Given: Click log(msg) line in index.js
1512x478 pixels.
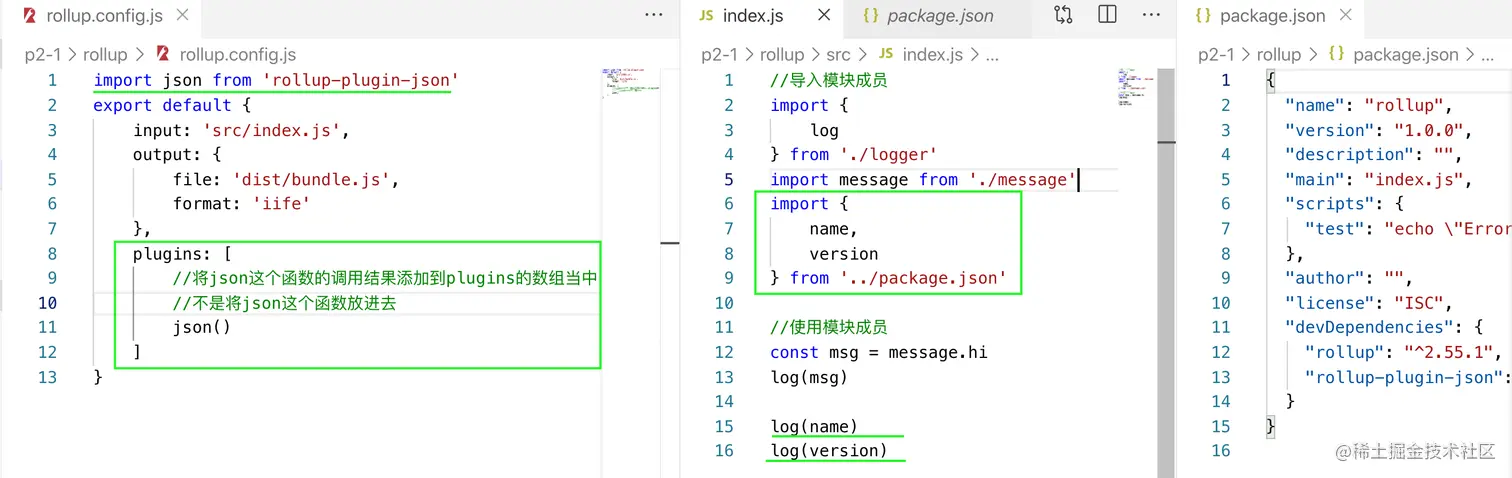Looking at the screenshot, I should pyautogui.click(x=809, y=377).
